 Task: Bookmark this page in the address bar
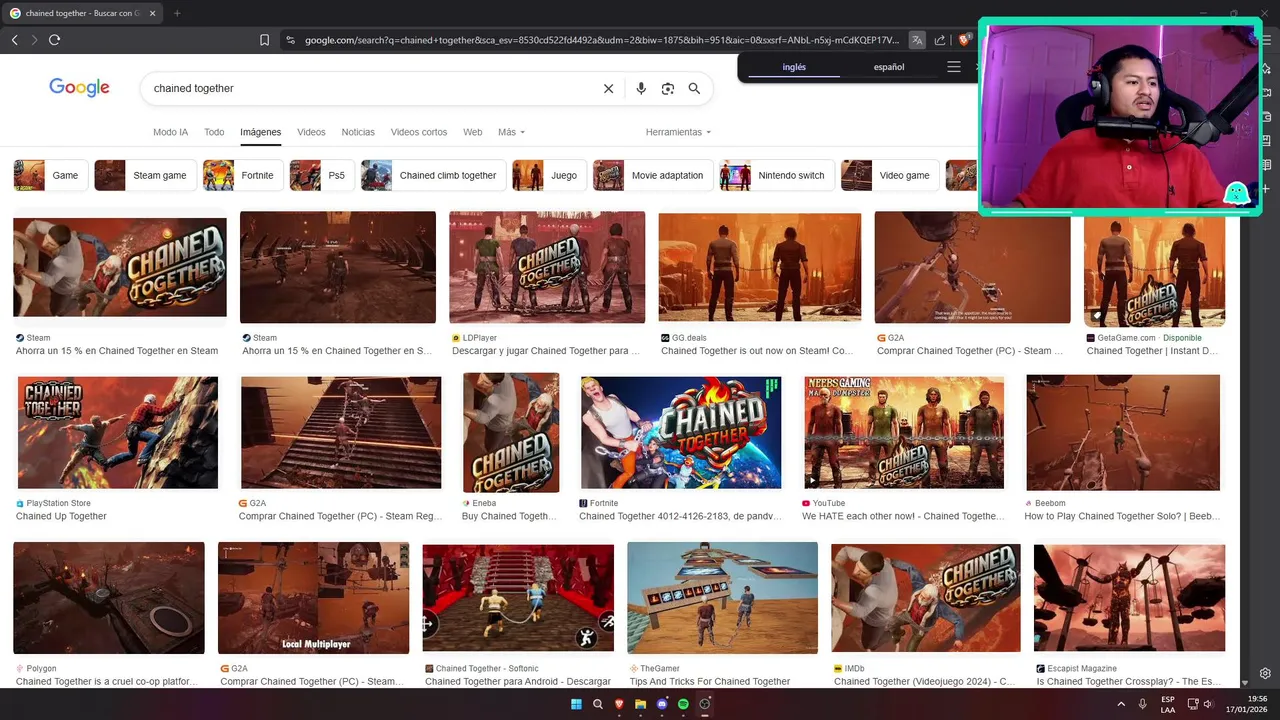[x=264, y=40]
